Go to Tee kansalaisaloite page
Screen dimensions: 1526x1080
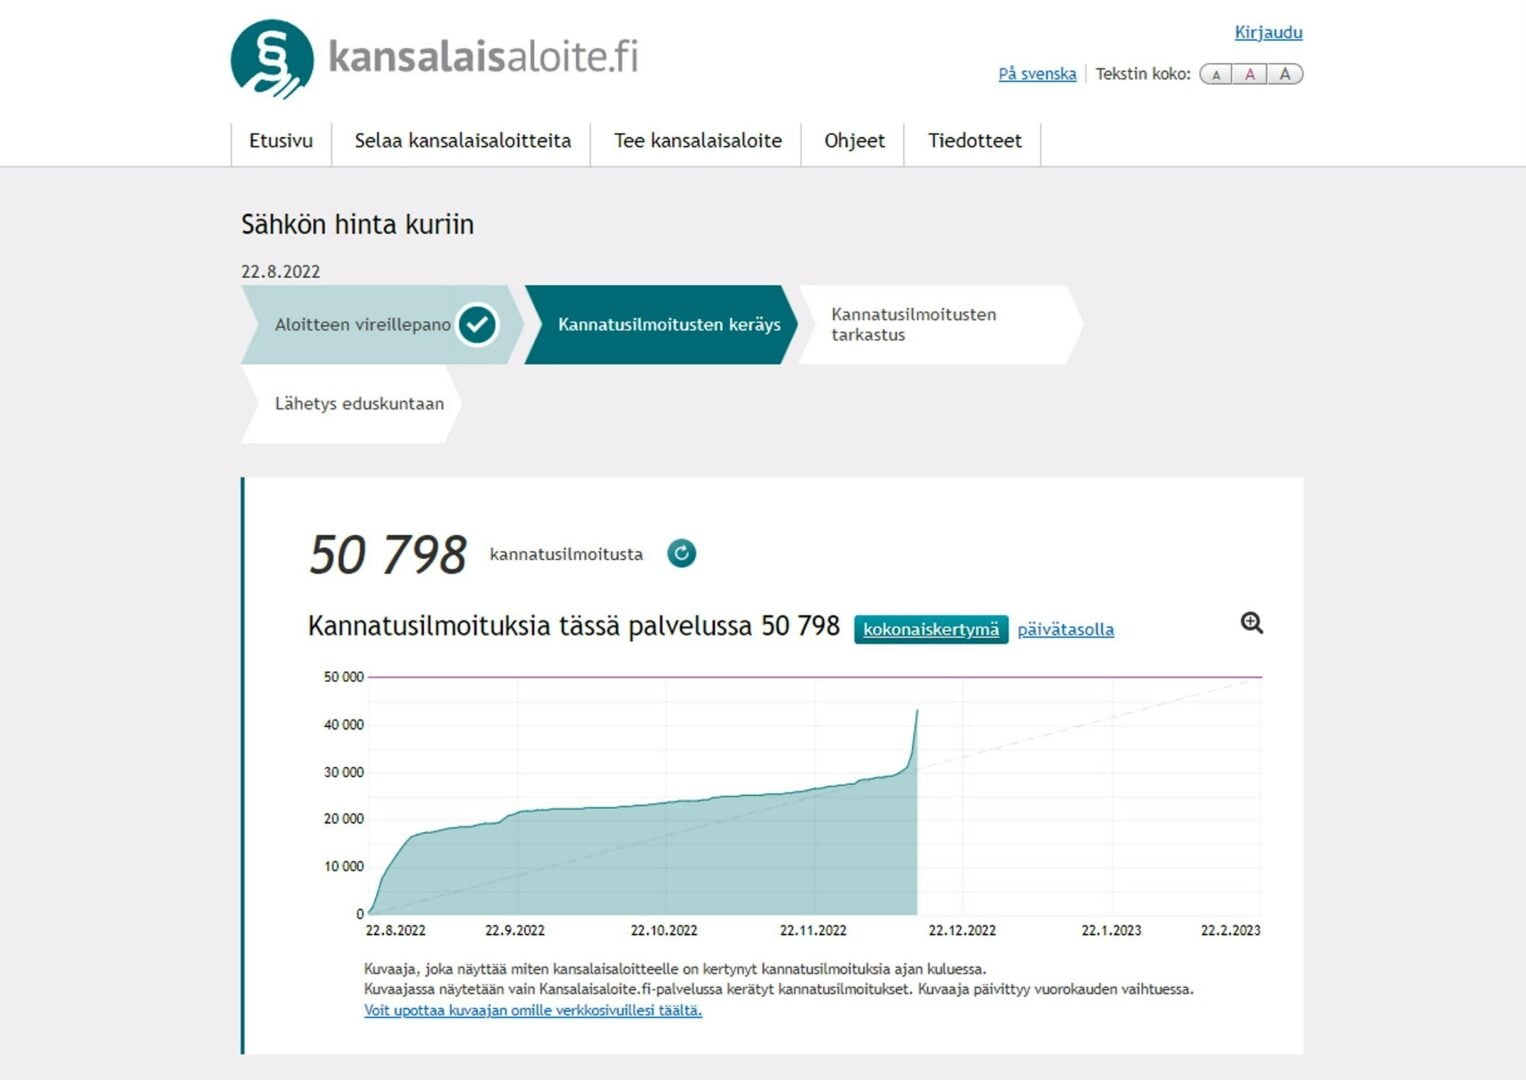coord(697,141)
